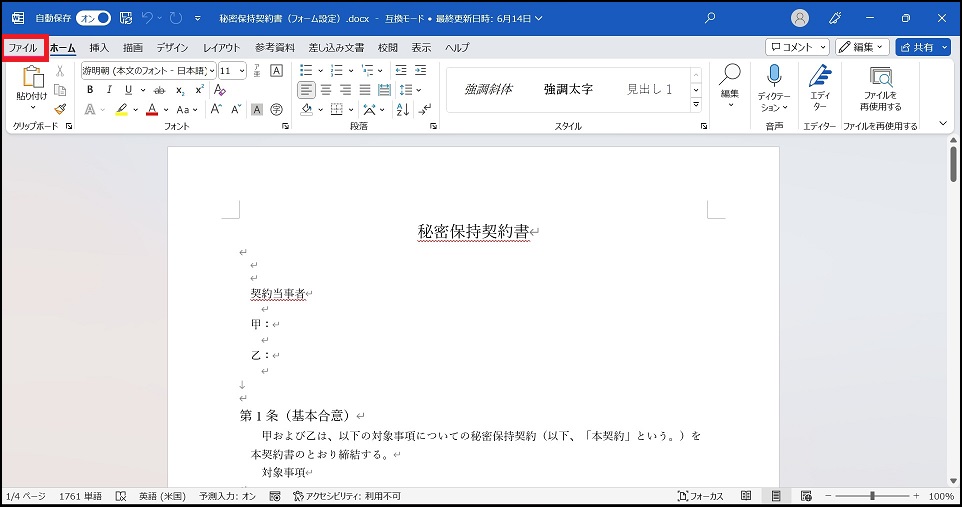Open font color dropdown arrow

pos(166,110)
